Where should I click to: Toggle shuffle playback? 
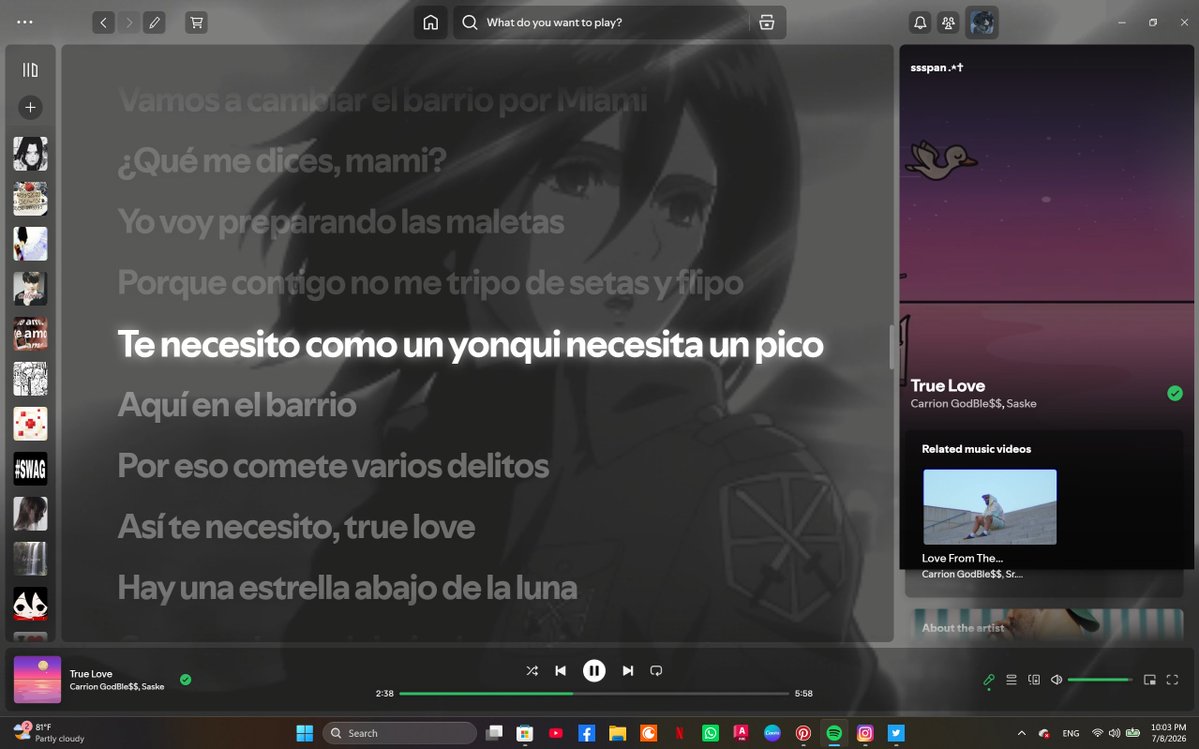click(x=532, y=670)
